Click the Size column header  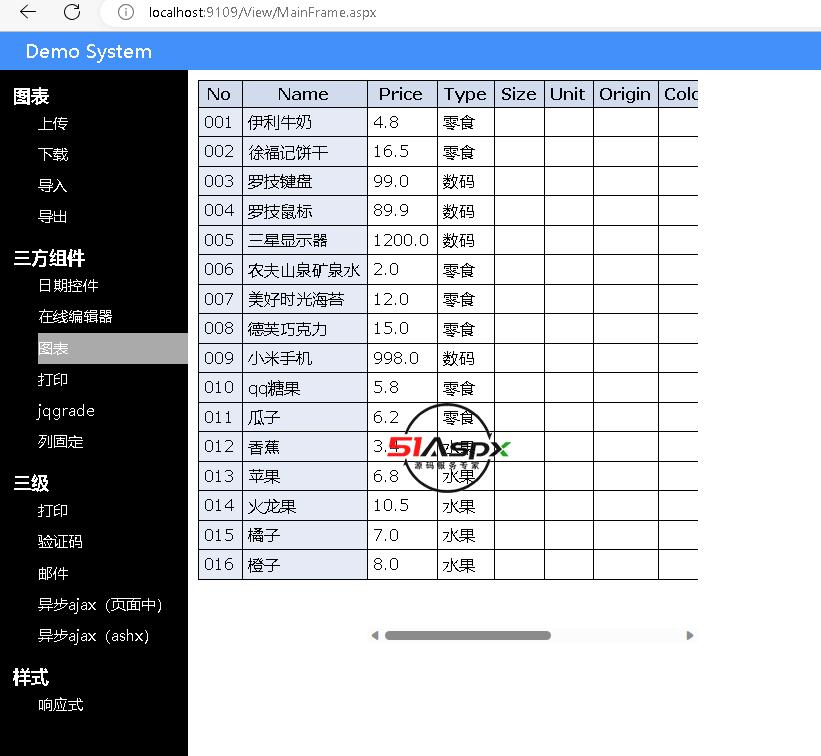(x=519, y=94)
